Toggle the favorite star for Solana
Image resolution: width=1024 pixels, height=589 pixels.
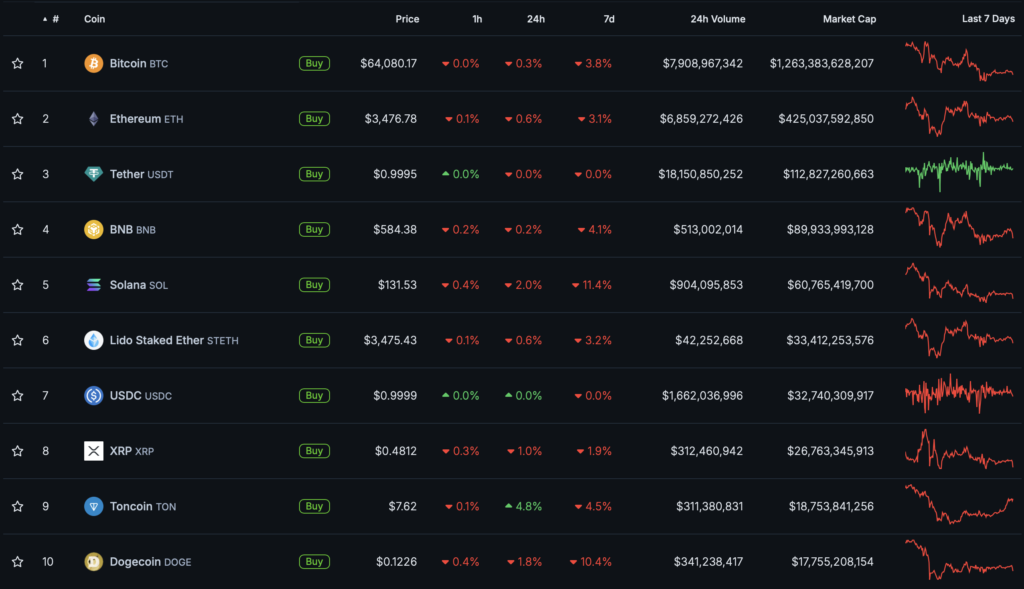tap(17, 285)
